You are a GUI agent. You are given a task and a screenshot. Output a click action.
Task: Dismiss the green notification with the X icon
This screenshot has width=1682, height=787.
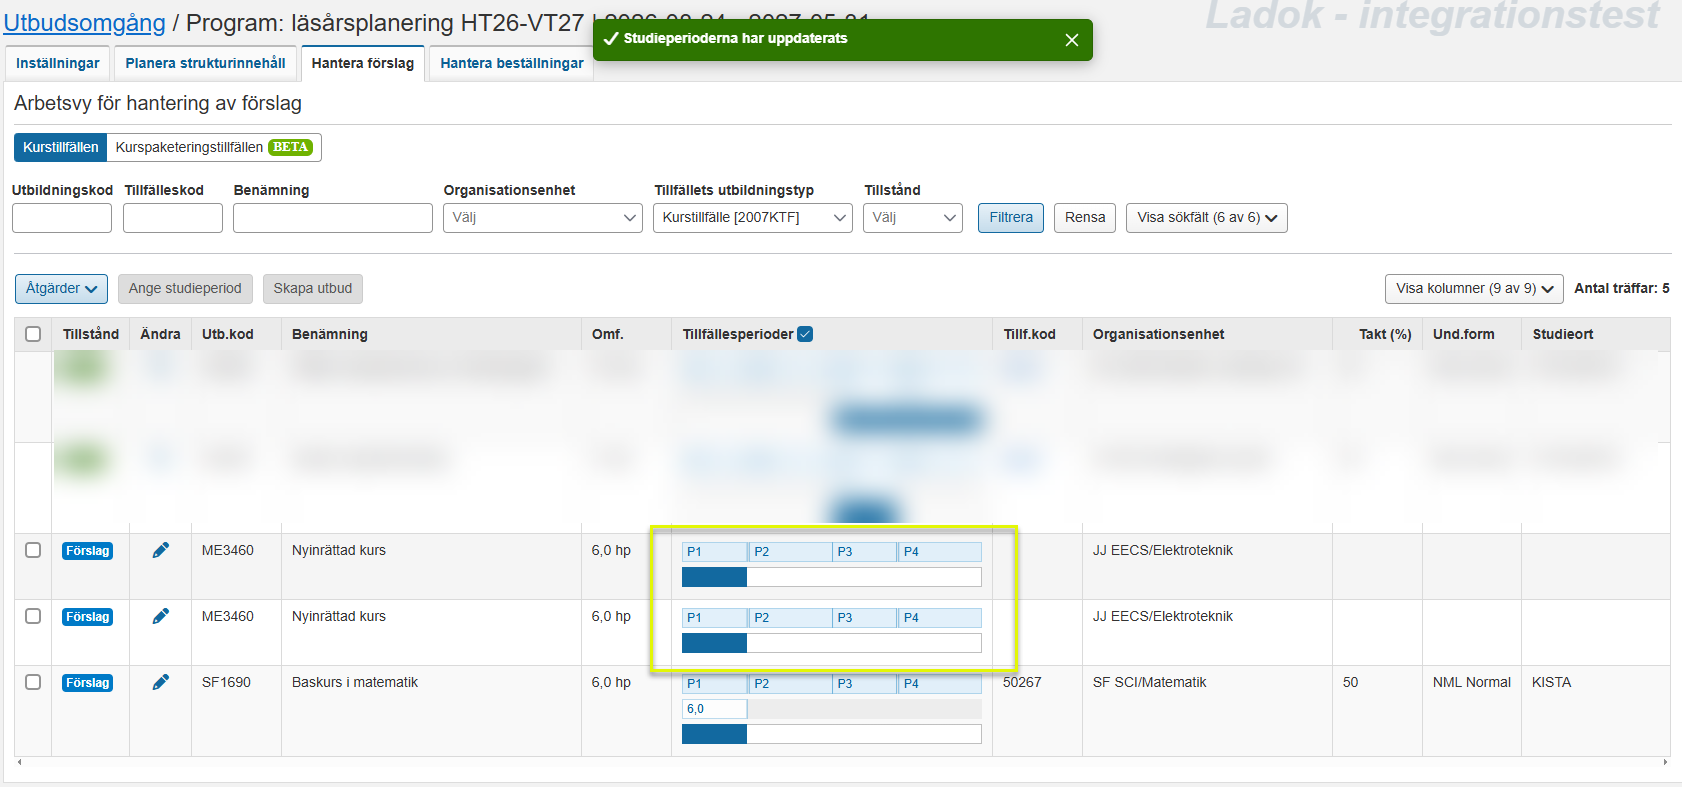tap(1071, 40)
